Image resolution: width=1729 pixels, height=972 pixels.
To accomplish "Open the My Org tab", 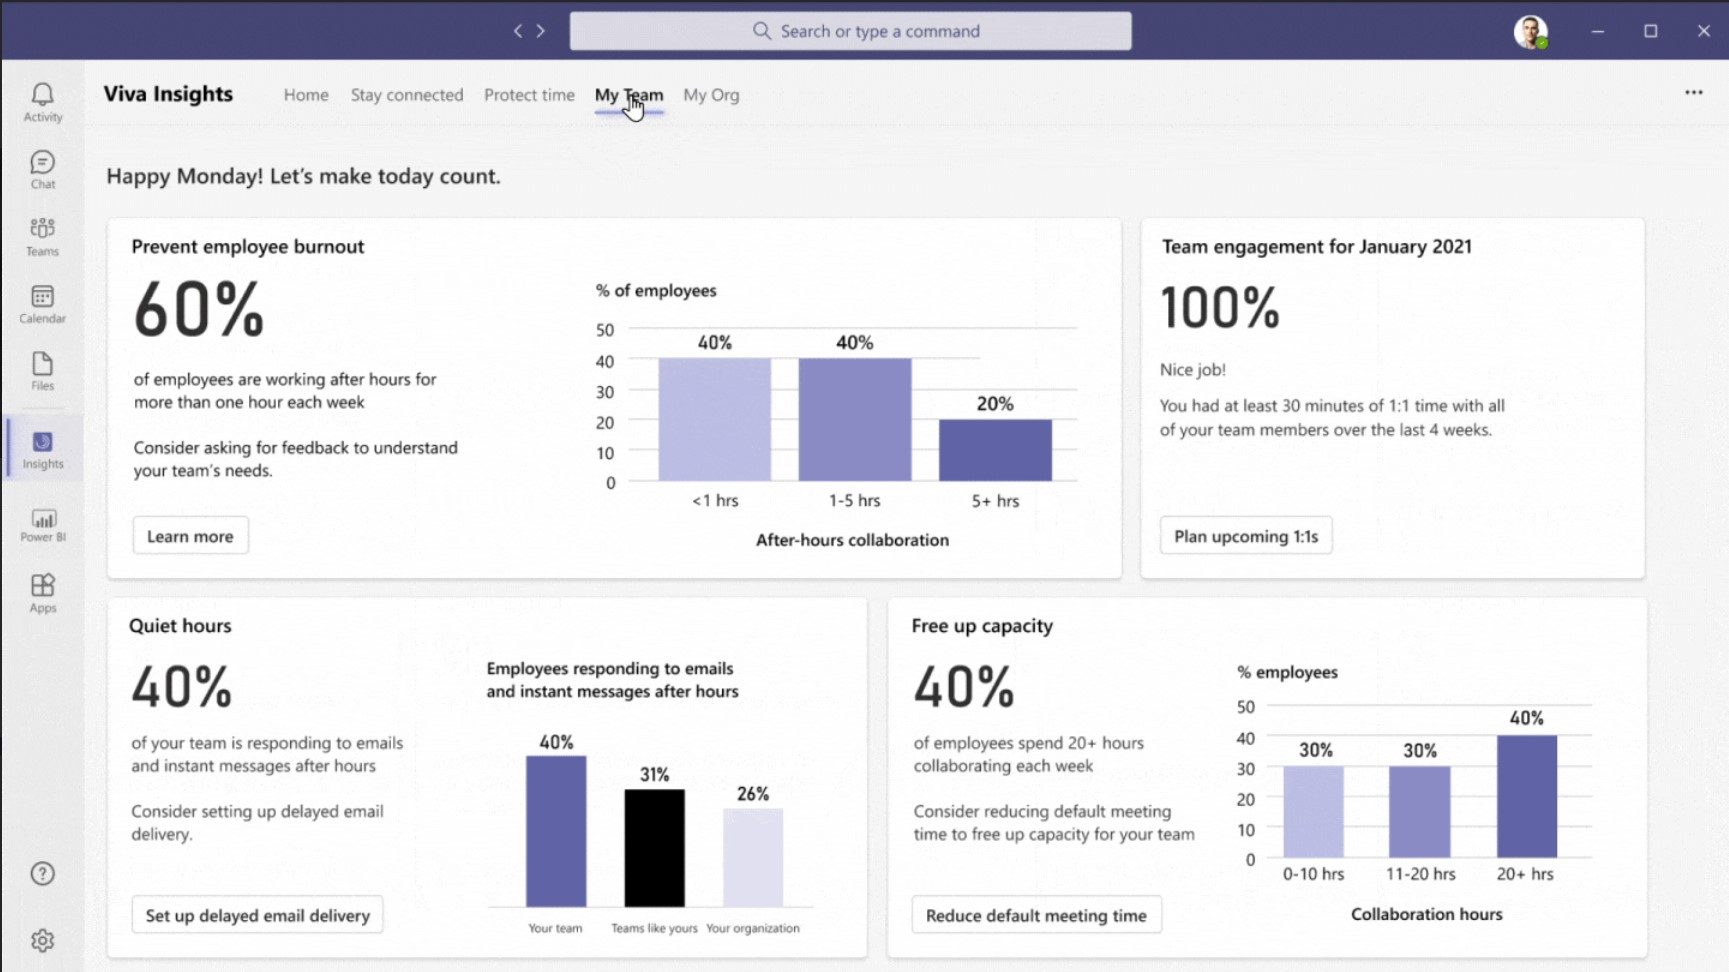I will [x=711, y=95].
